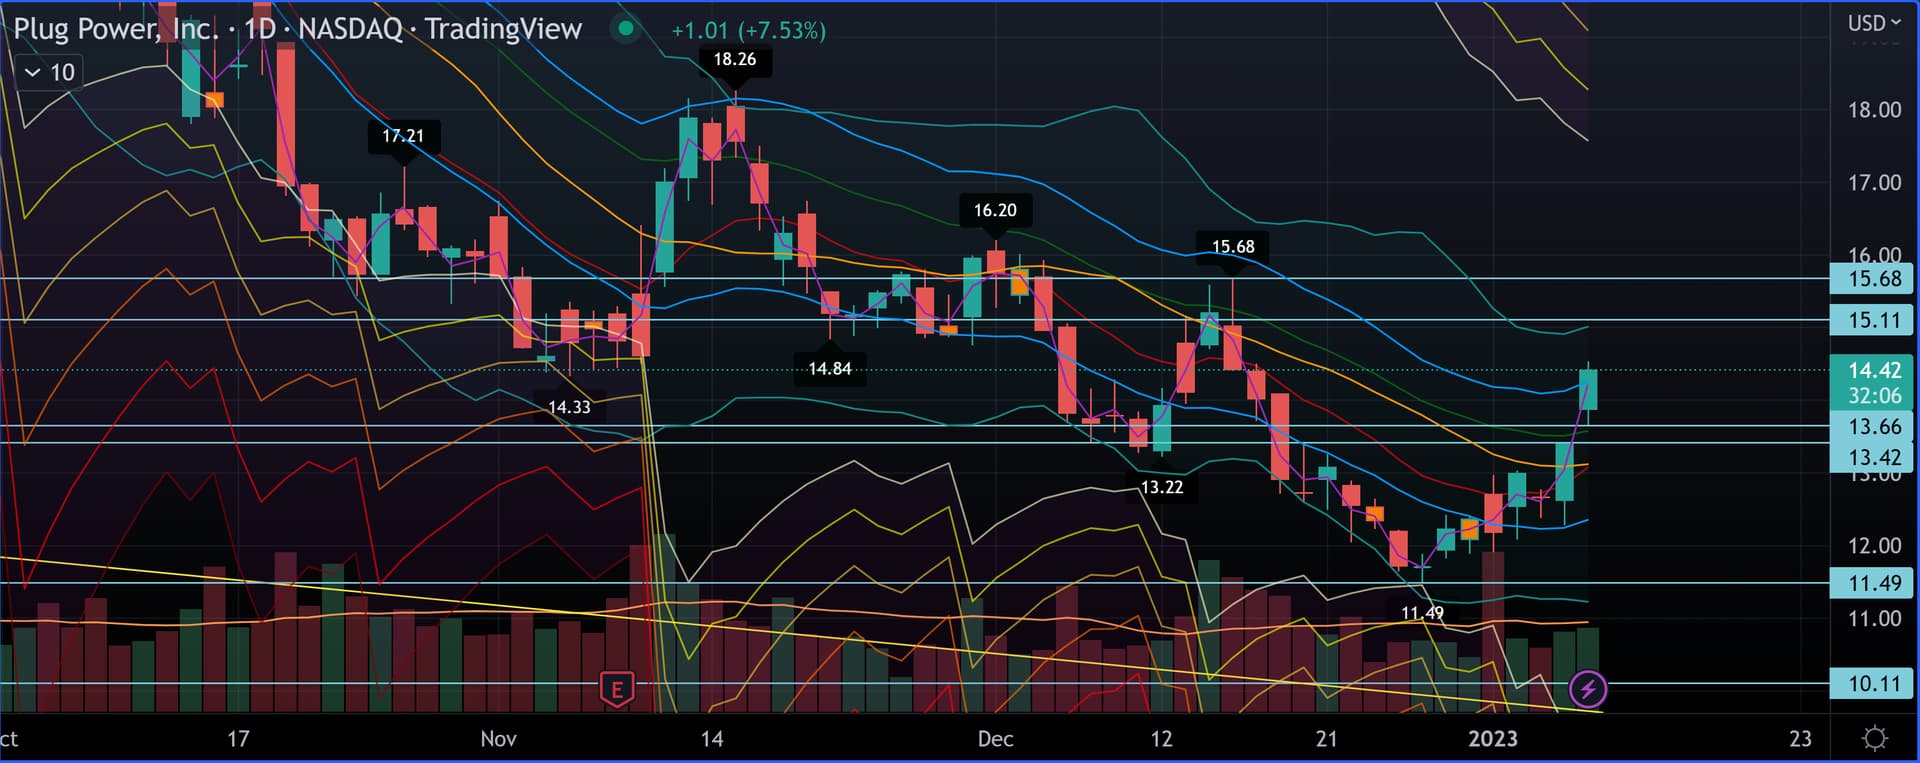1920x763 pixels.
Task: Select the 11.49 price axis label
Action: click(1872, 583)
